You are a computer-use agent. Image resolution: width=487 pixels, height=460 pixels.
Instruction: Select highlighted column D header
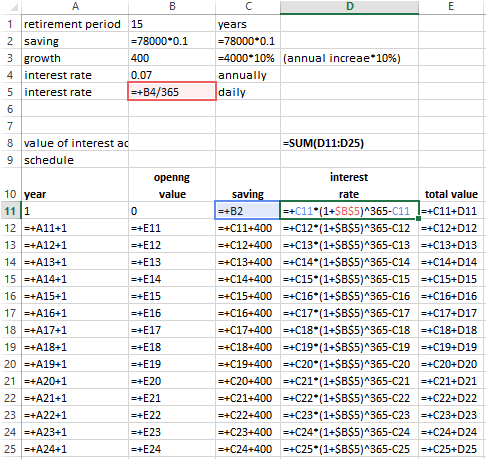(349, 7)
